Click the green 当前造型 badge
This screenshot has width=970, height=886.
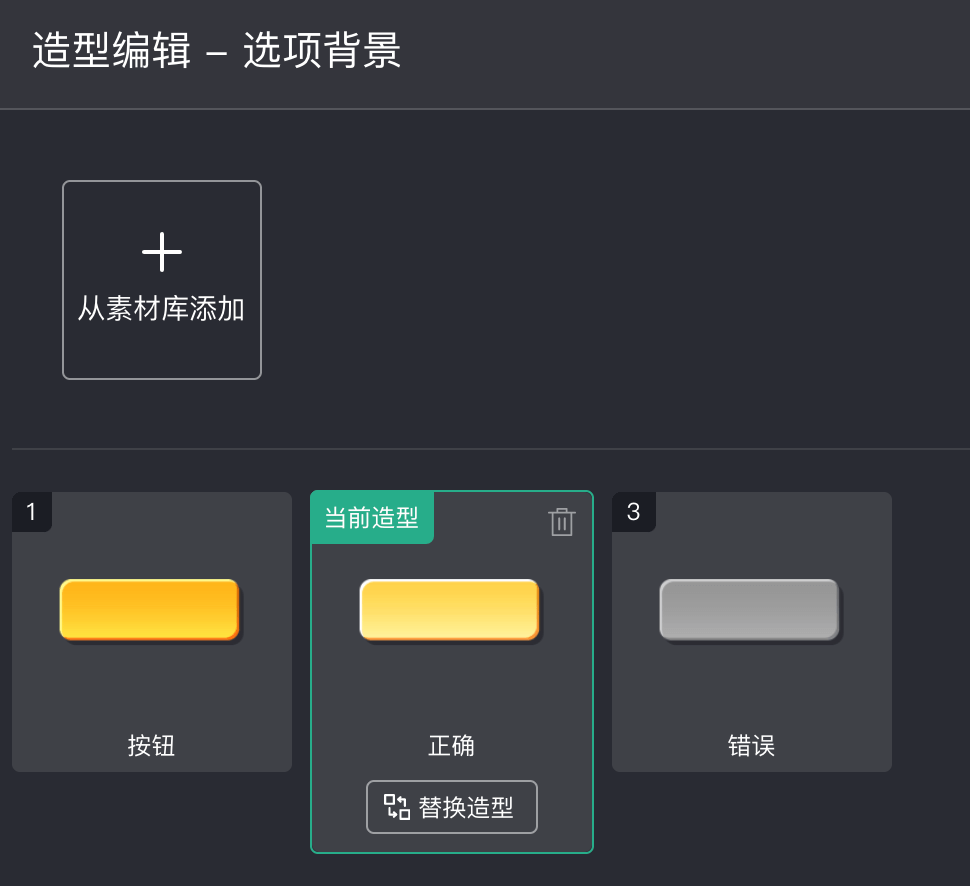(372, 518)
